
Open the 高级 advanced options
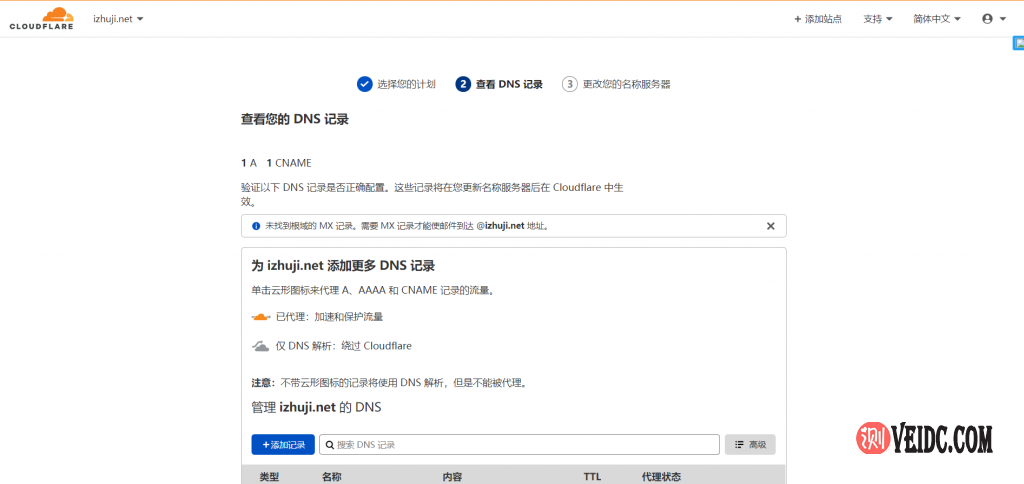[x=750, y=445]
